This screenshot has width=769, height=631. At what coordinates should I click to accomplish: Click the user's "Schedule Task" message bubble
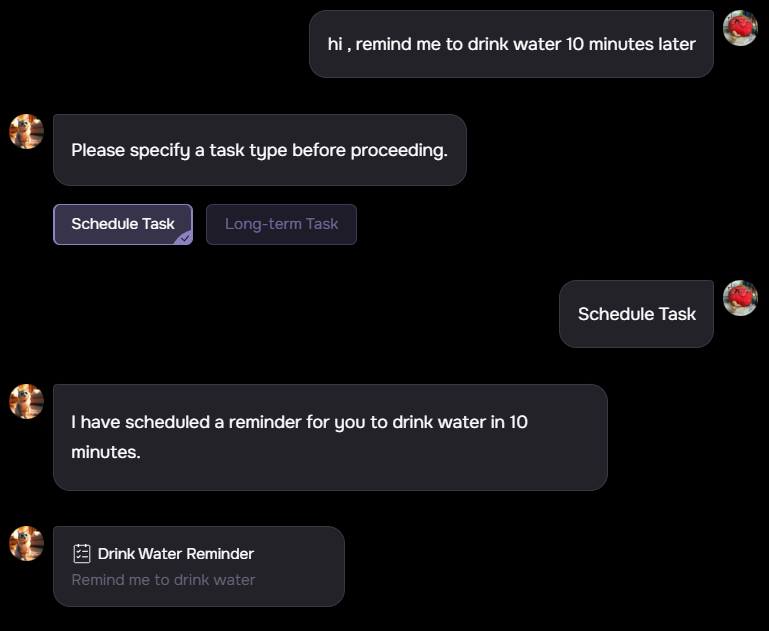pos(636,314)
